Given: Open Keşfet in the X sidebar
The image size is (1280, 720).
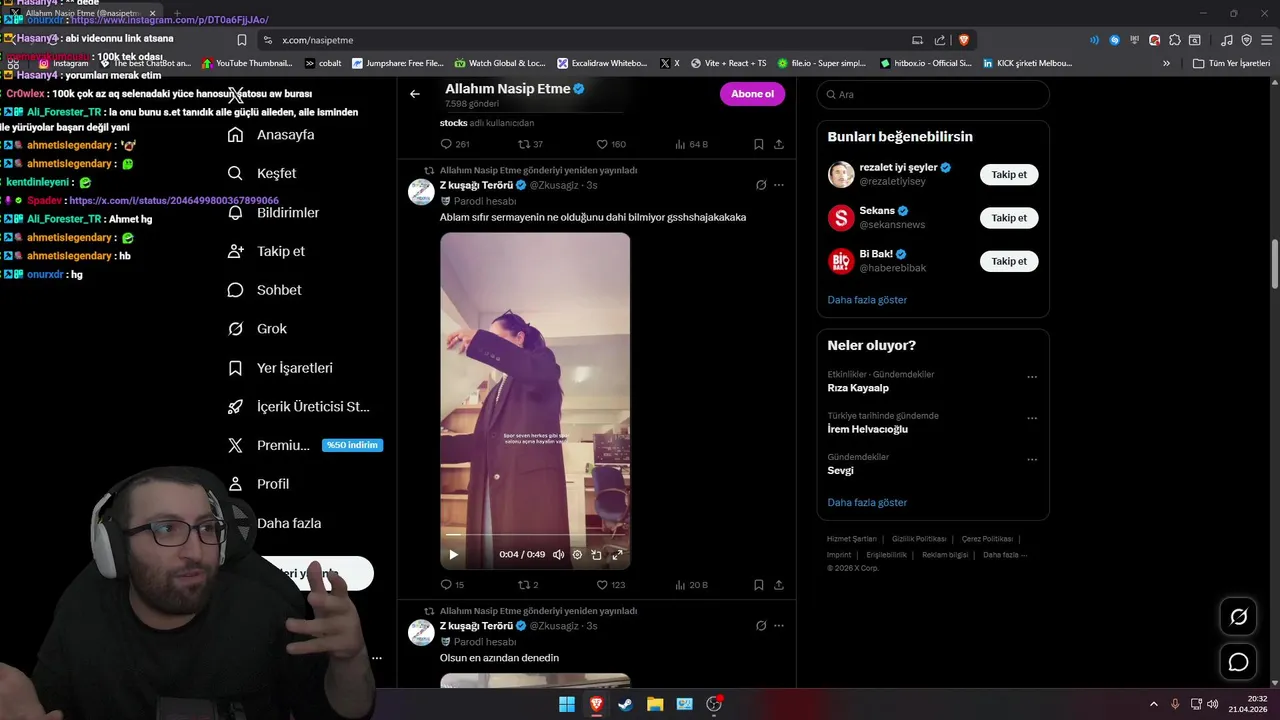Looking at the screenshot, I should coord(262,173).
